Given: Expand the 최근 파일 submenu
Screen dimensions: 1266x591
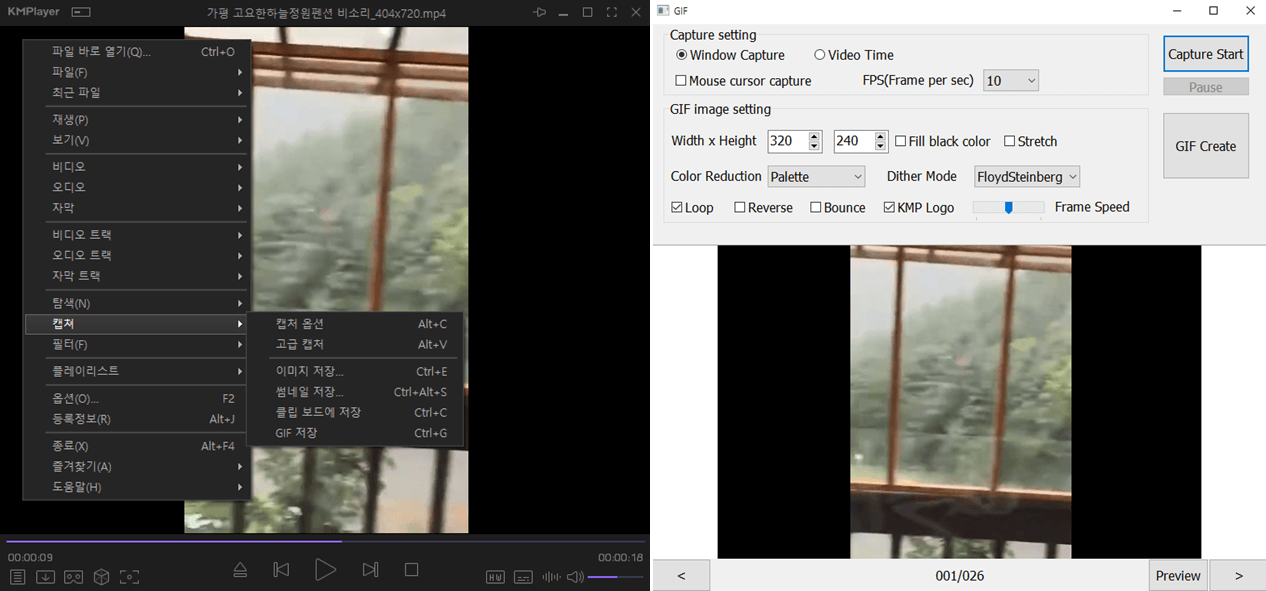Looking at the screenshot, I should 135,92.
